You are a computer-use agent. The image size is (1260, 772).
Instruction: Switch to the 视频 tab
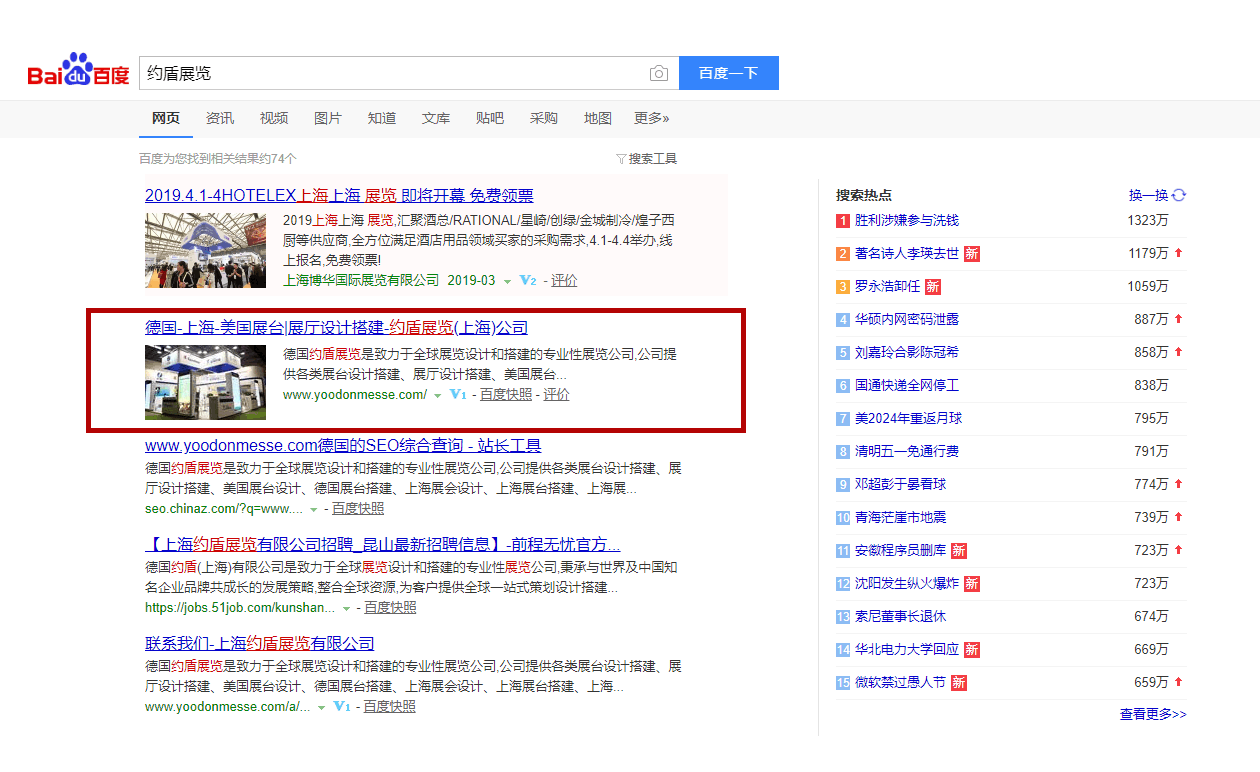274,118
